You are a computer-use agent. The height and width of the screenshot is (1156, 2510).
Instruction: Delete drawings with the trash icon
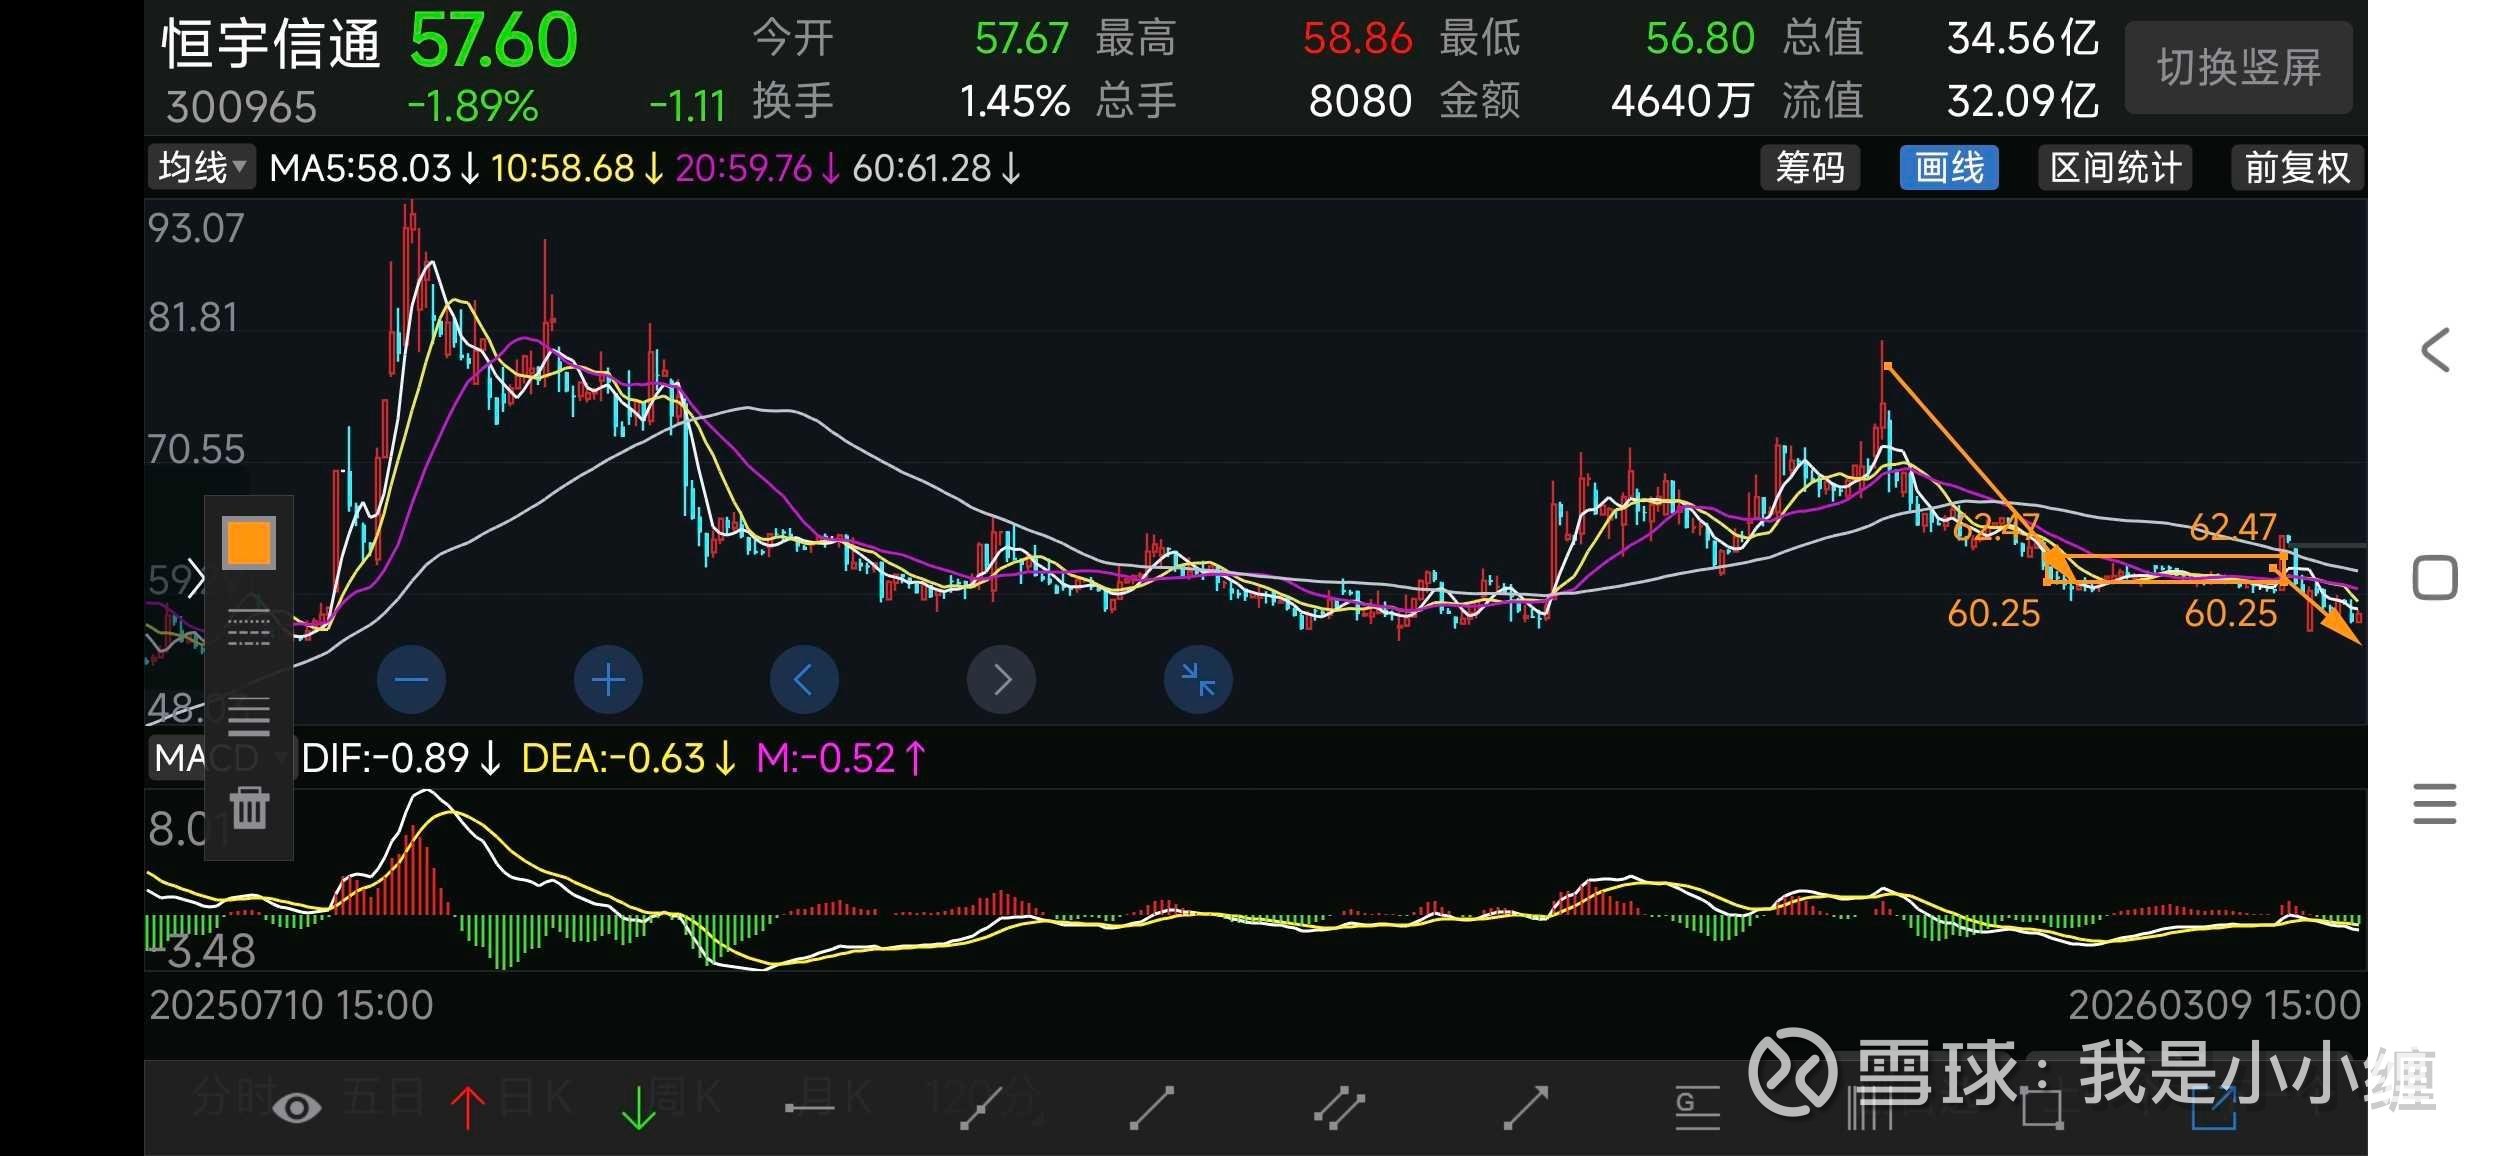[x=249, y=807]
